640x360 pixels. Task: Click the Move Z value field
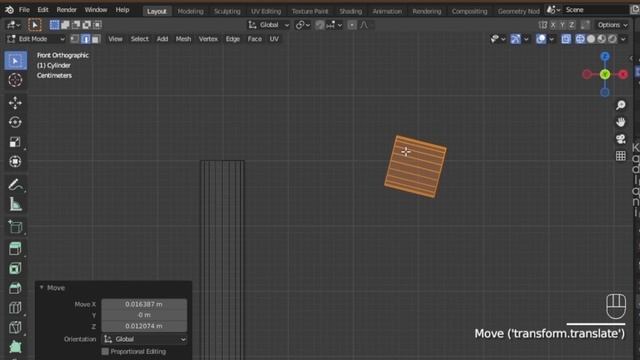144,326
